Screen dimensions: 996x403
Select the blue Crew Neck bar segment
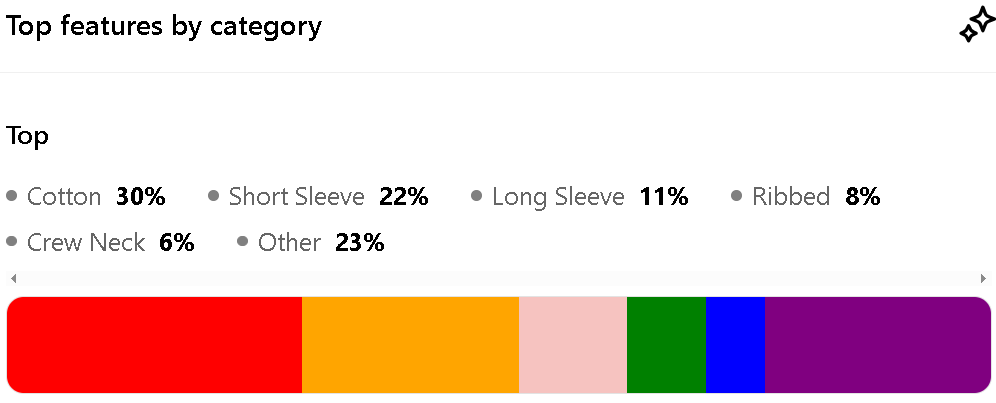tap(735, 345)
